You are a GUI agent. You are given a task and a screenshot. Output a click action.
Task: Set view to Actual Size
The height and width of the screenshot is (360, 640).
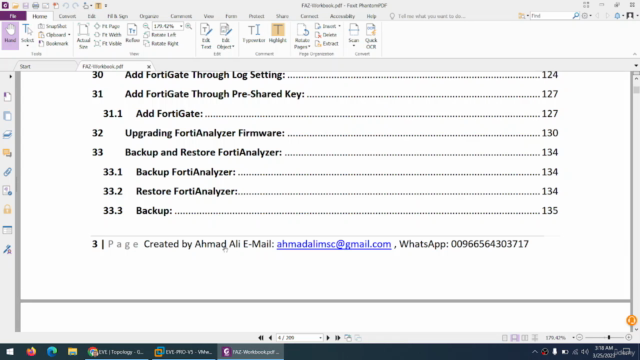(x=83, y=36)
